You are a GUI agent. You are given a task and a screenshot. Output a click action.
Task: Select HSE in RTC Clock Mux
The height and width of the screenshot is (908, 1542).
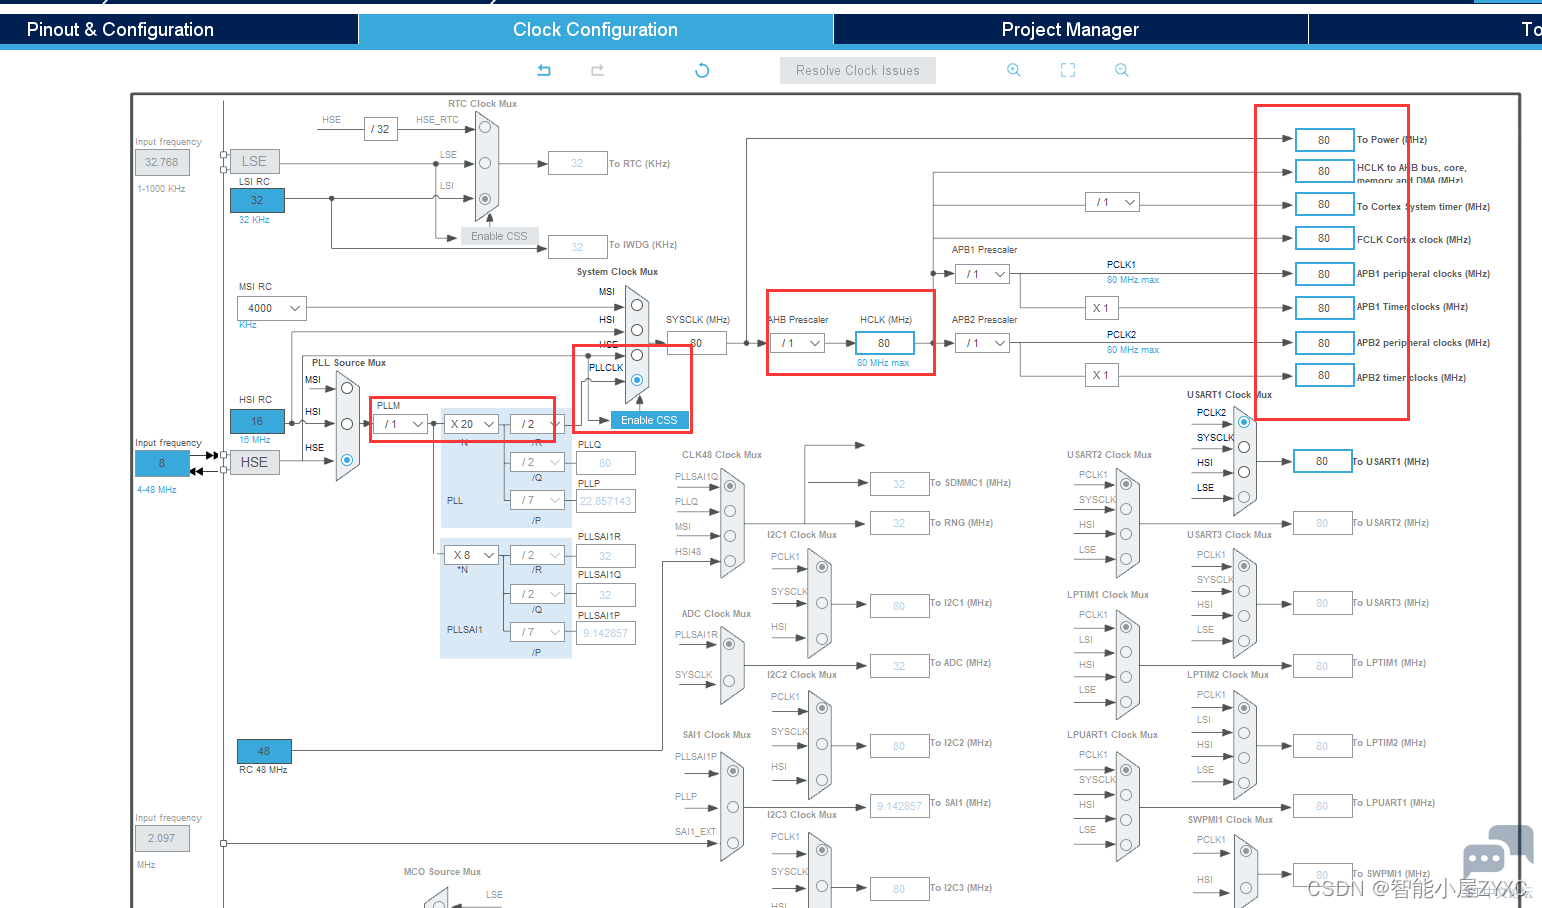point(485,127)
